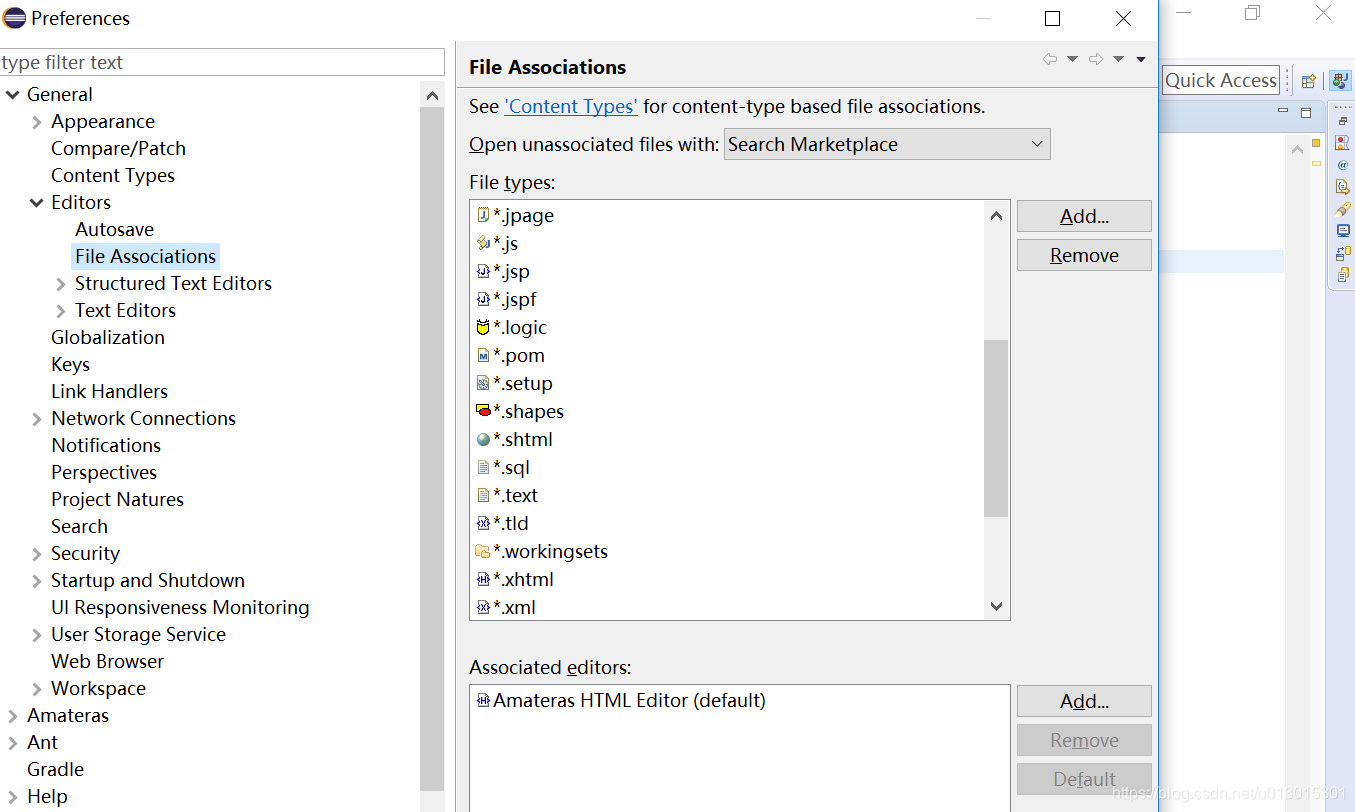Open the Compare/Patch preferences page
Viewport: 1355px width, 812px height.
tap(118, 148)
